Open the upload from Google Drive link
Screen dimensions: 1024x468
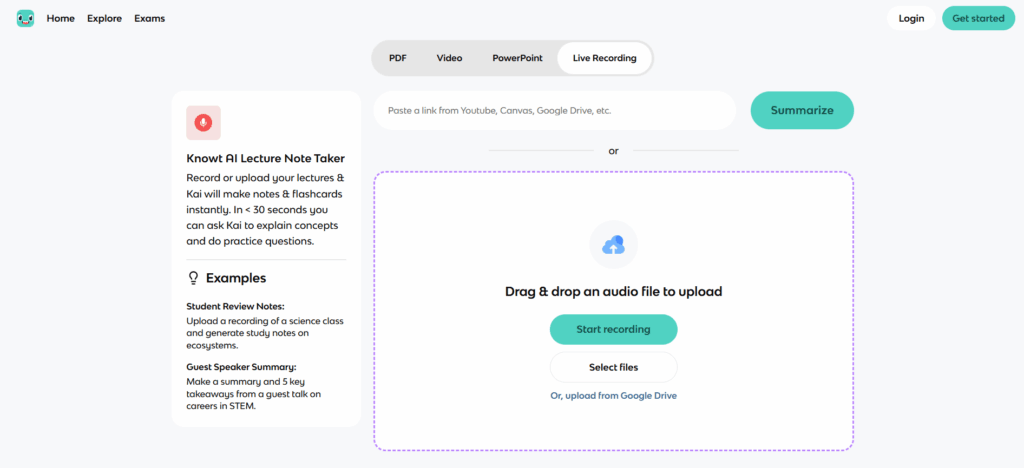pos(613,396)
